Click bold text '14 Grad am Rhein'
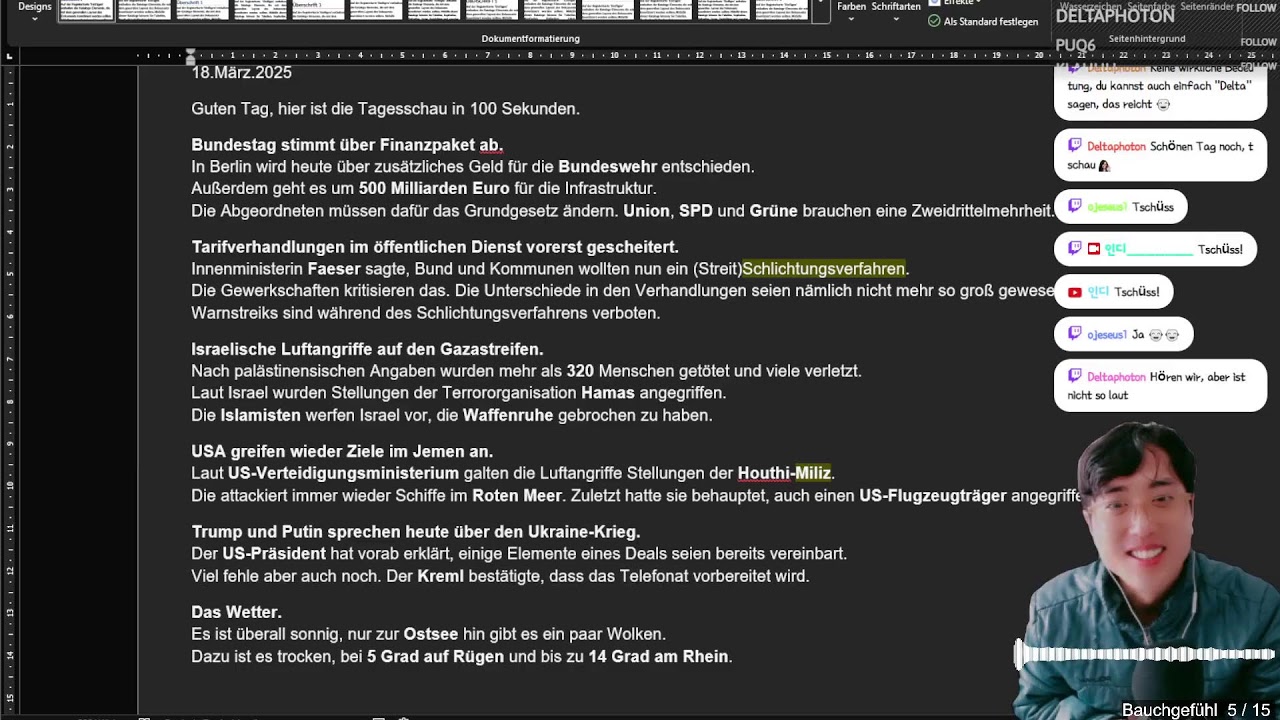The image size is (1280, 720). tap(658, 657)
